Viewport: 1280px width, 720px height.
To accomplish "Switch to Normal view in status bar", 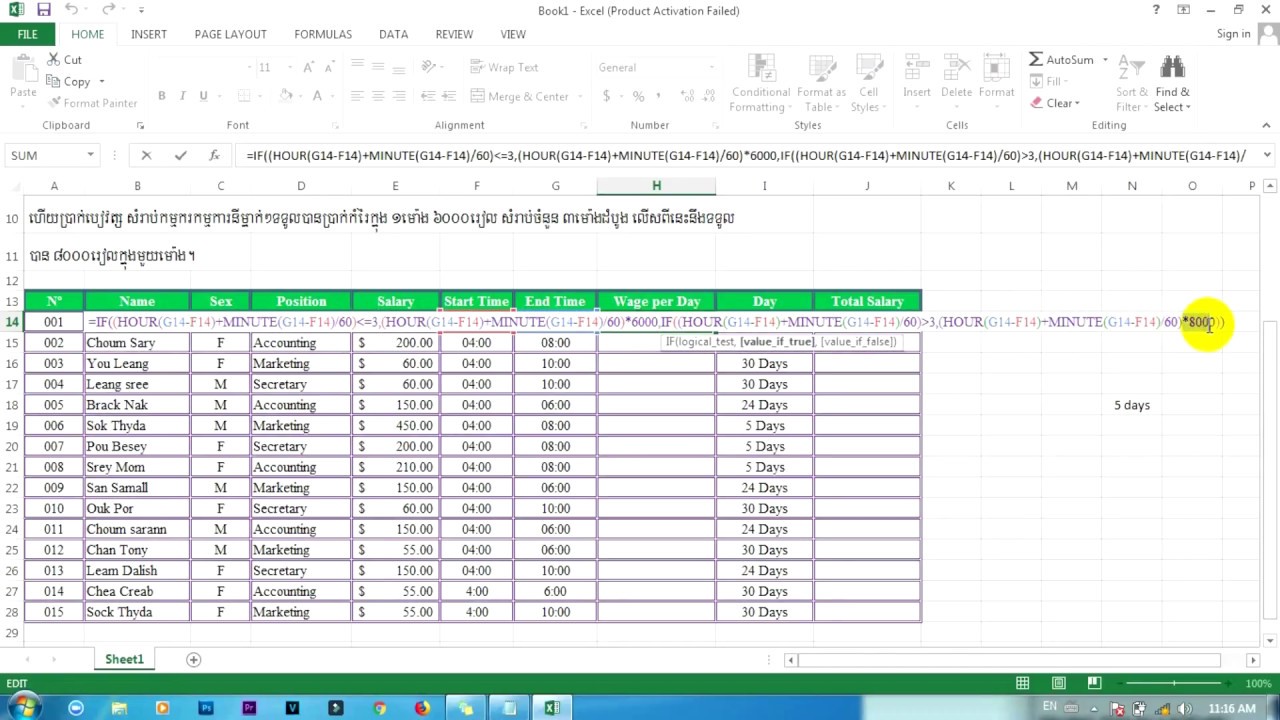I will coord(1022,684).
